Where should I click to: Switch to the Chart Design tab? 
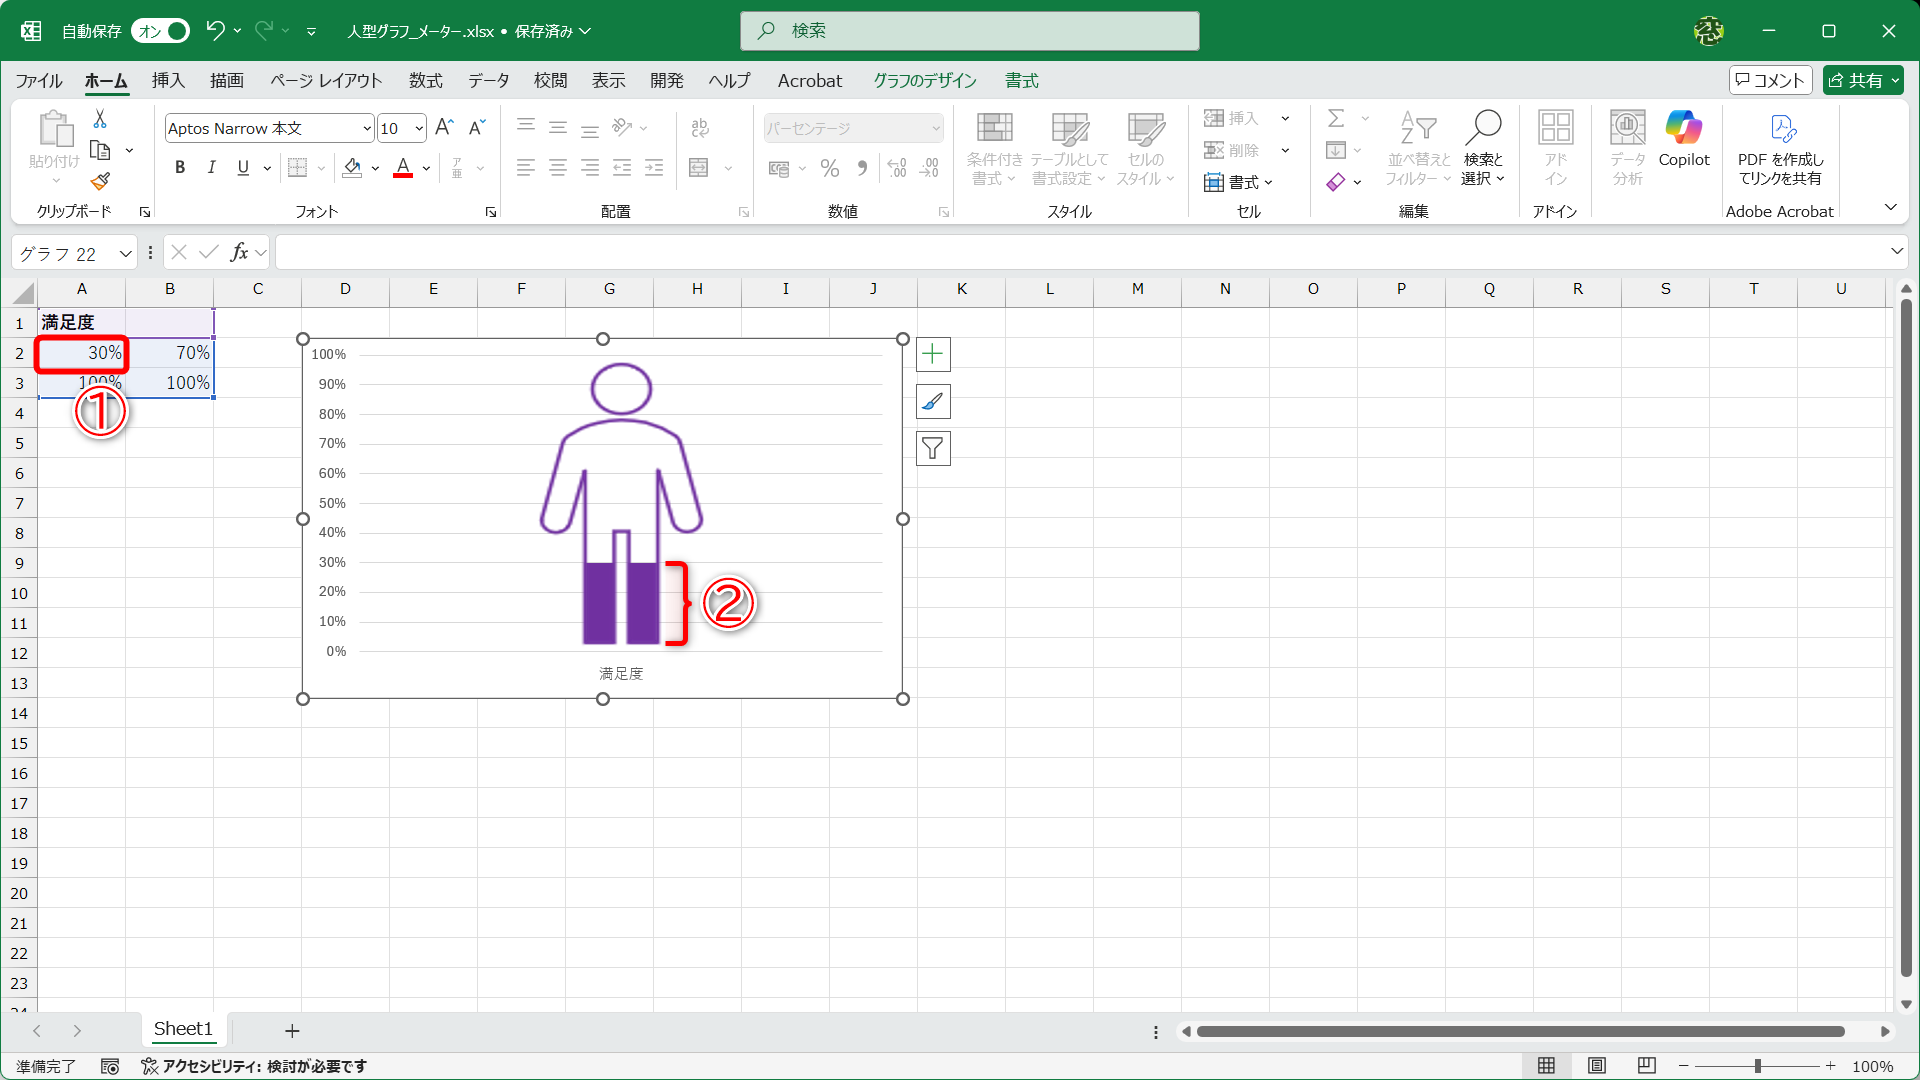click(924, 80)
